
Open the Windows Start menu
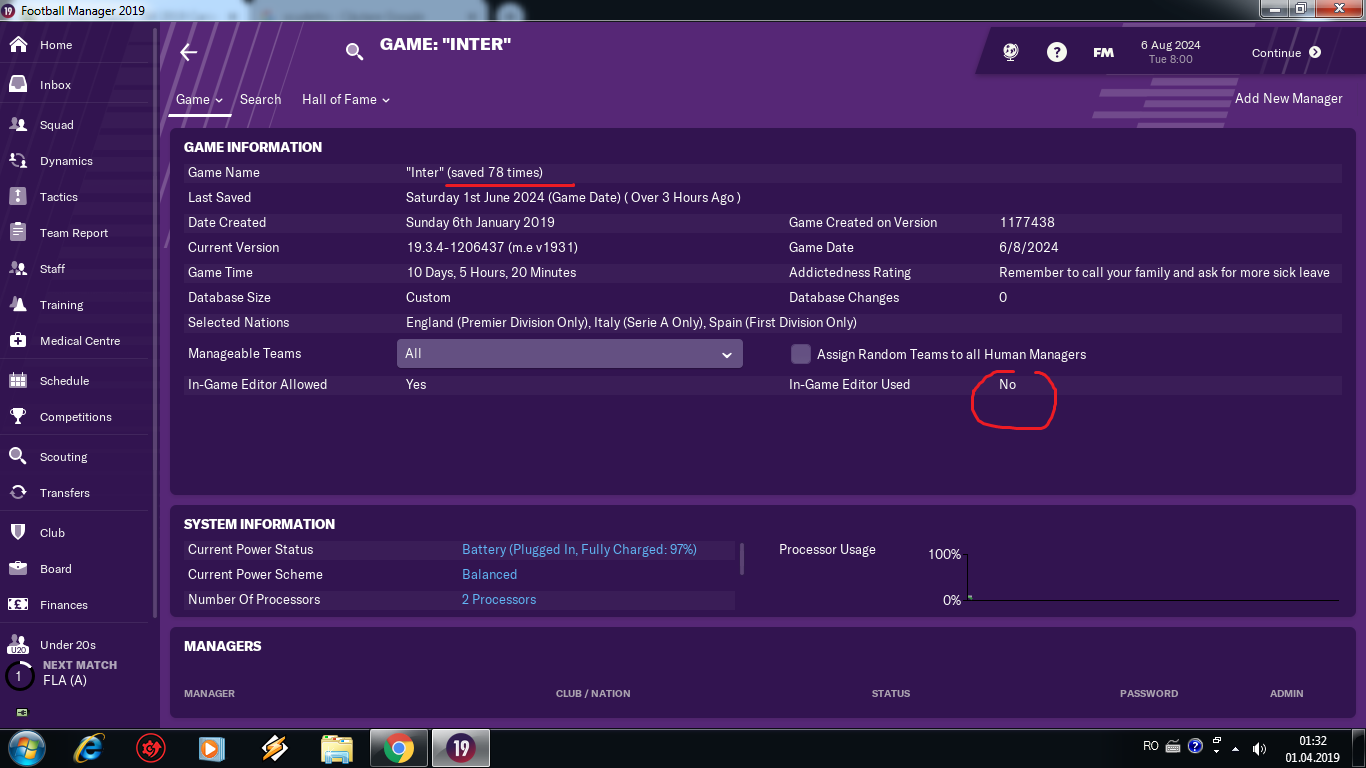[x=26, y=748]
